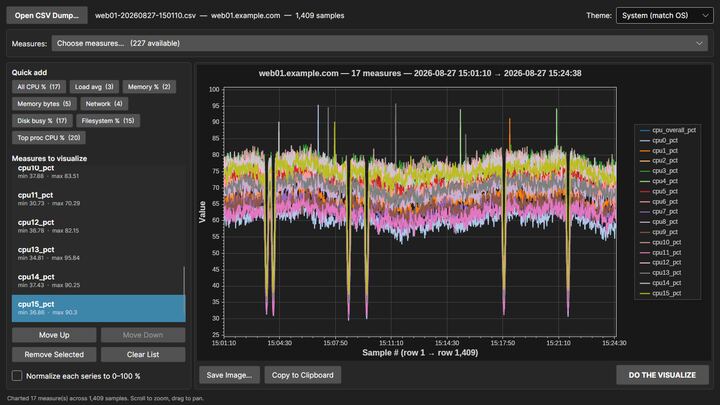Screen dimensions: 720x405
Task: Click cpu2_pct legend entry
Action: click(x=659, y=161)
